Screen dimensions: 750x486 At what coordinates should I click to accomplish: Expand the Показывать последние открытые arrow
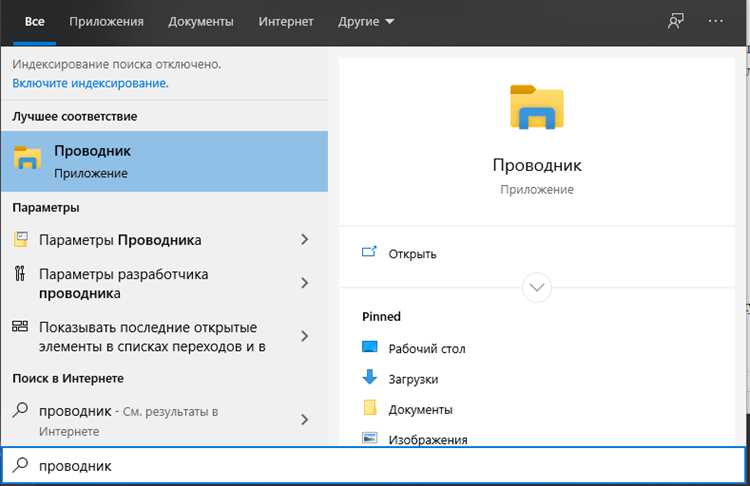304,336
